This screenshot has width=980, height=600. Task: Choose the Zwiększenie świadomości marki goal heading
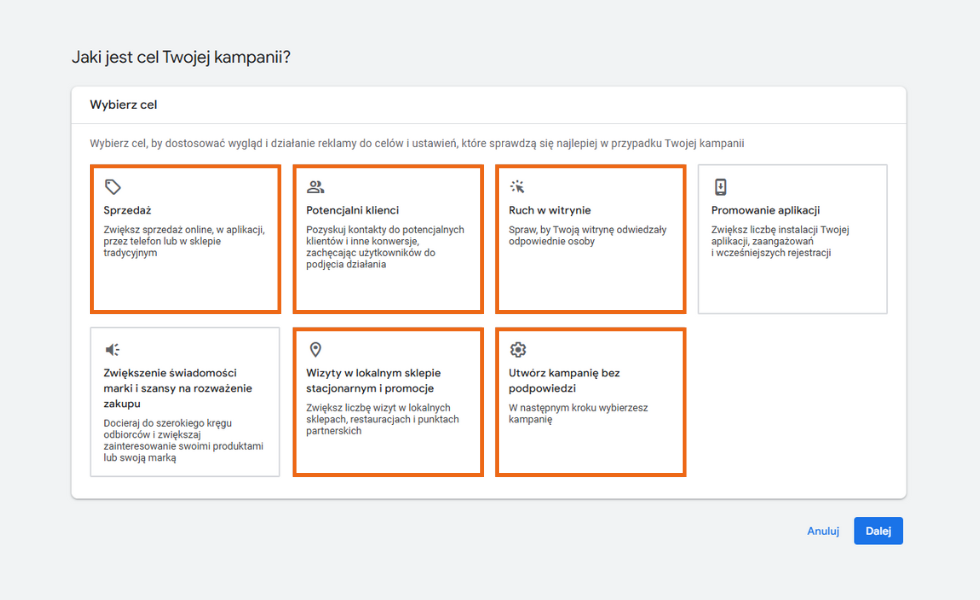[x=170, y=388]
